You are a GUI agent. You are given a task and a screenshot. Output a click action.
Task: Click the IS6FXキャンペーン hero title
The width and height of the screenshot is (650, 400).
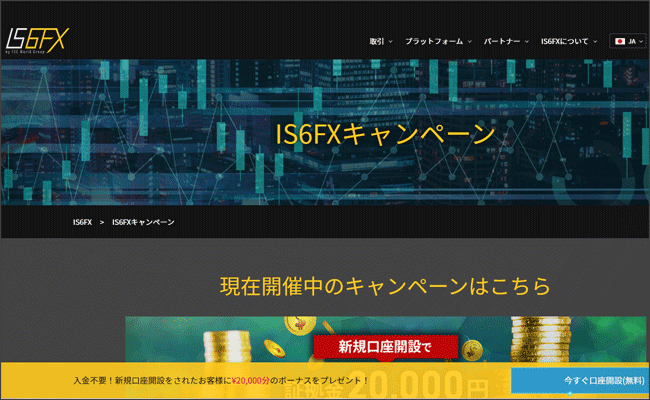(x=385, y=134)
